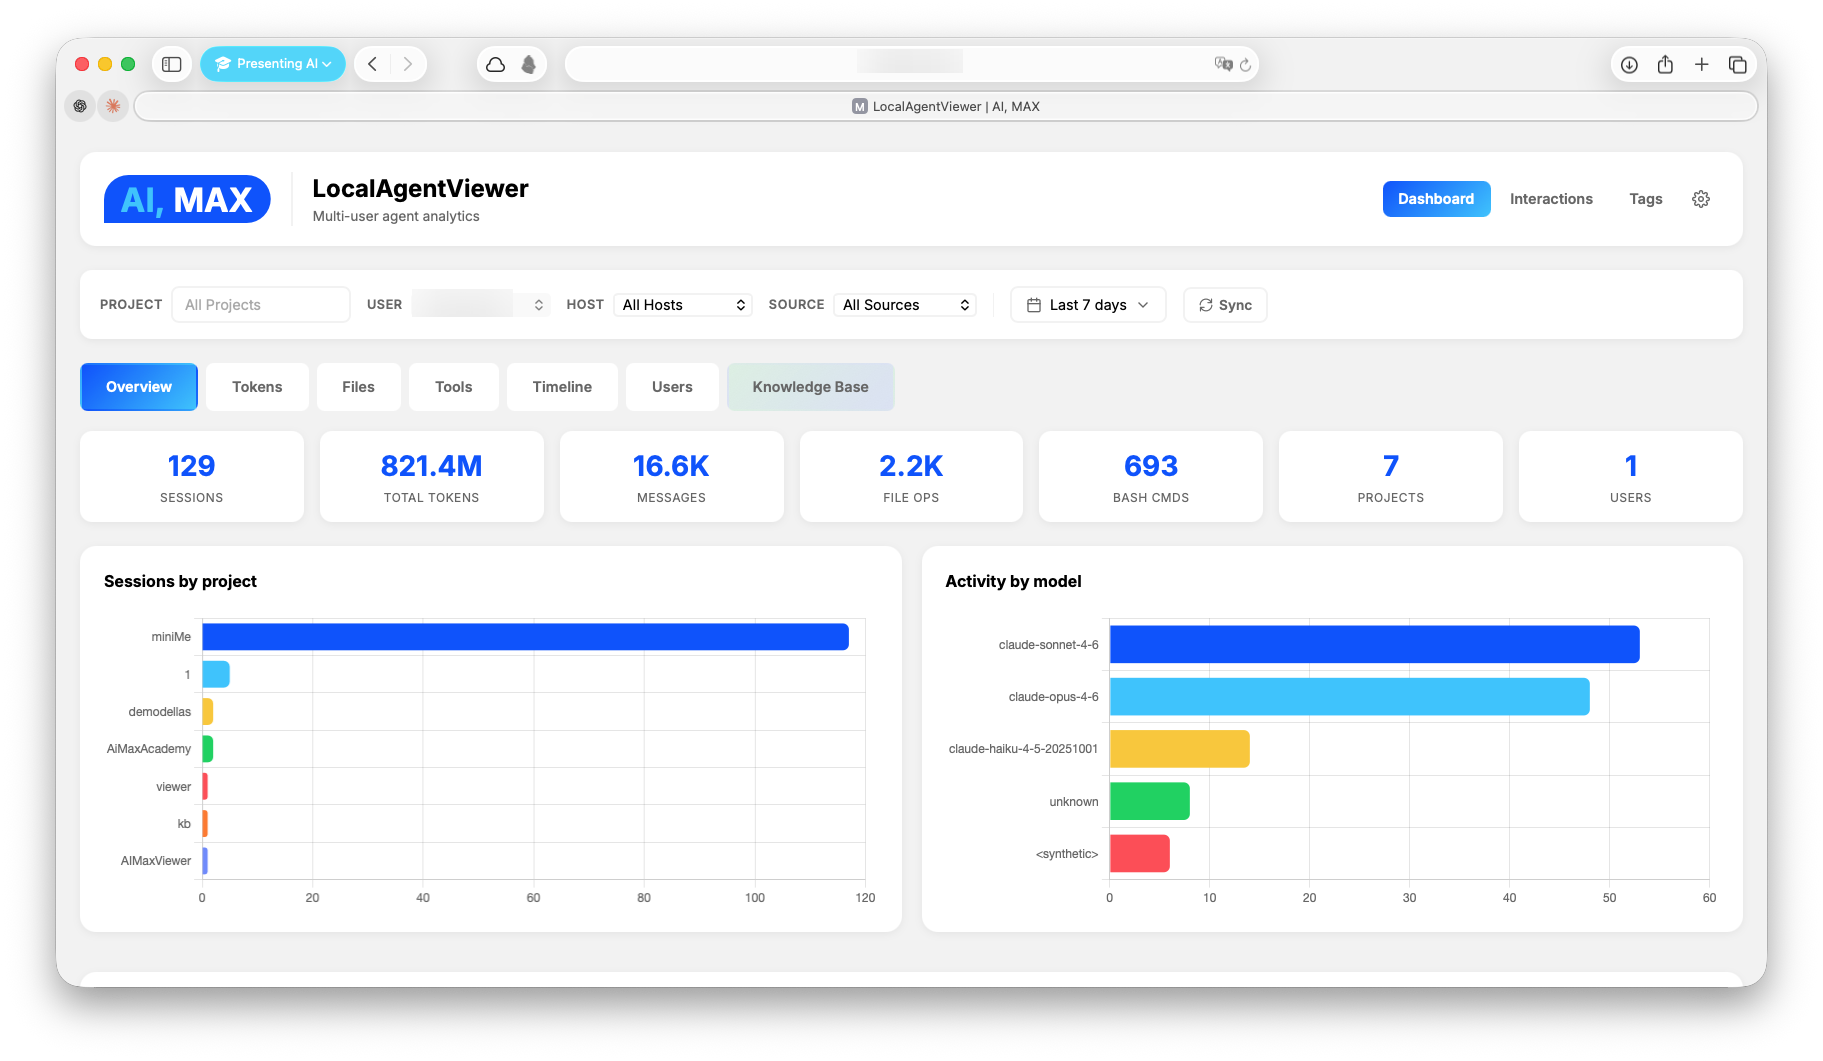The height and width of the screenshot is (1061, 1823).
Task: Click the share icon in the browser toolbar
Action: click(x=1665, y=63)
